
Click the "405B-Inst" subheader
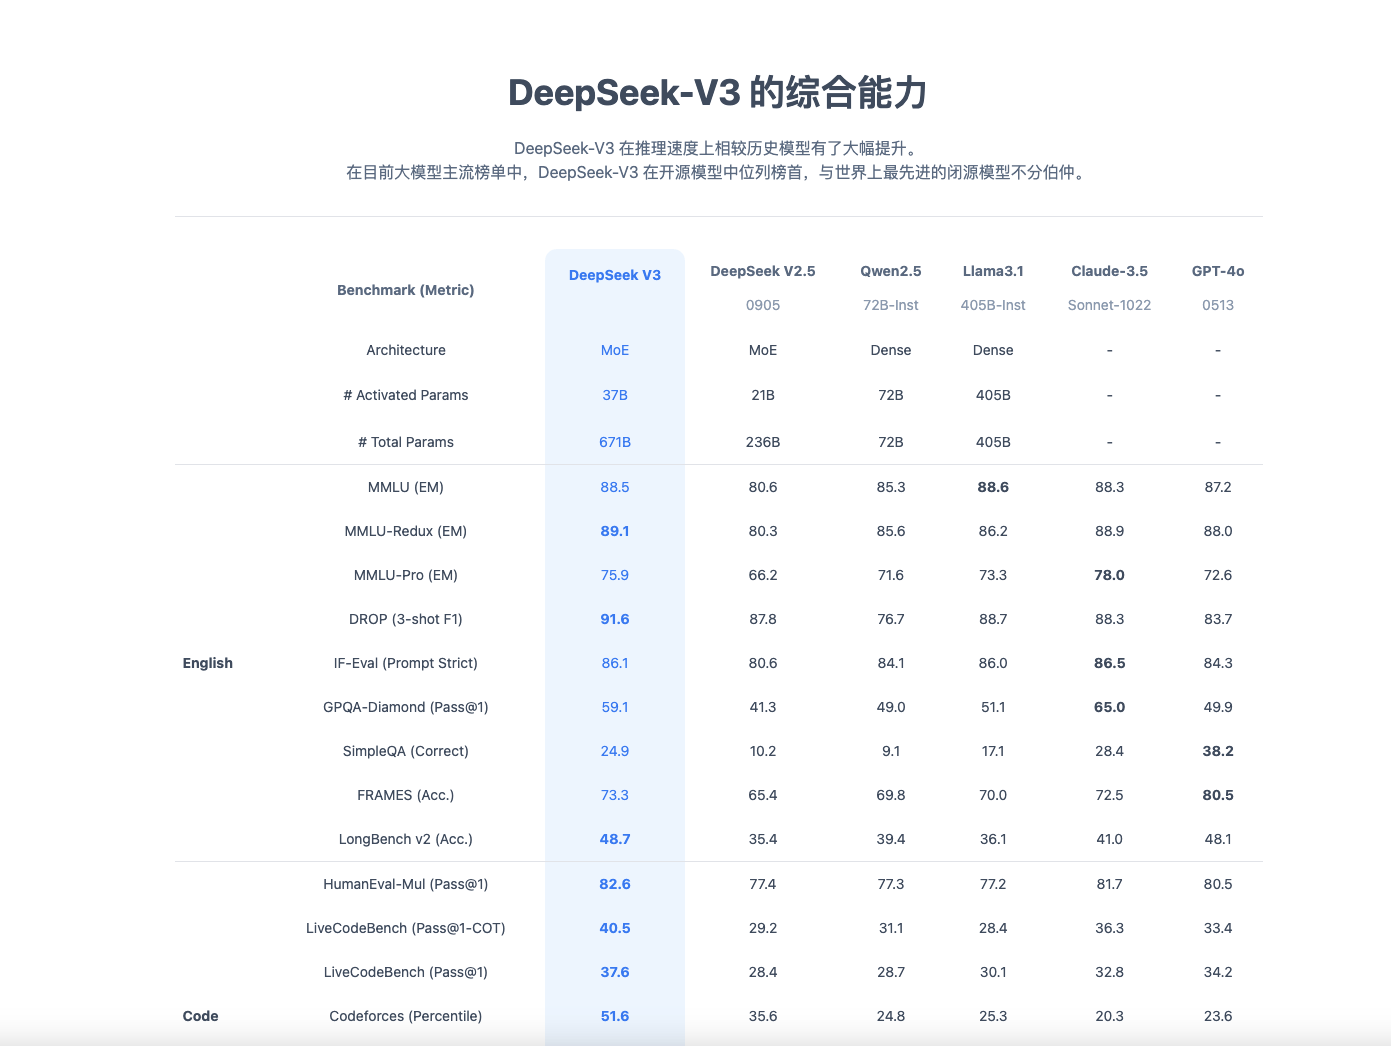(993, 305)
